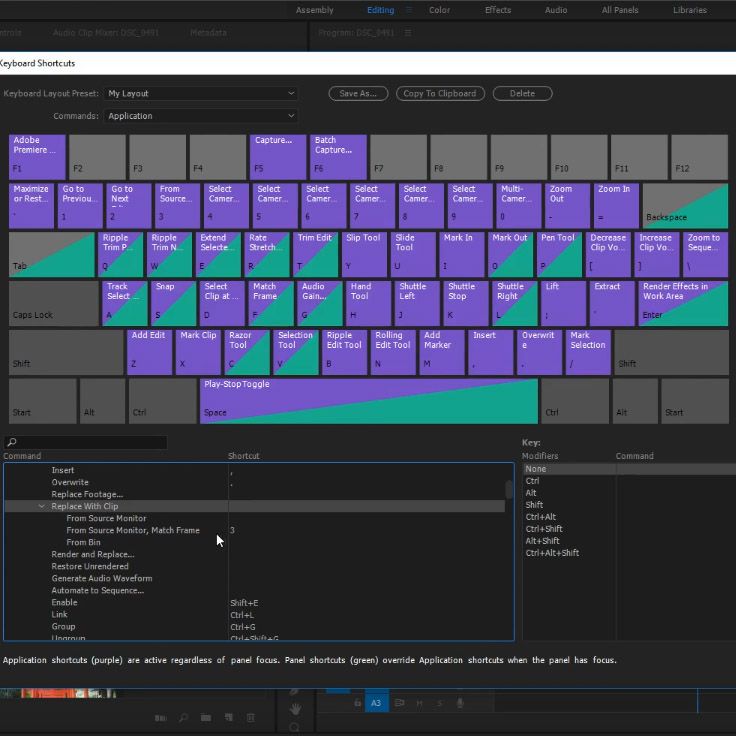
Task: Select the 'From Source Monitor, Match Frame' command
Action: [133, 530]
